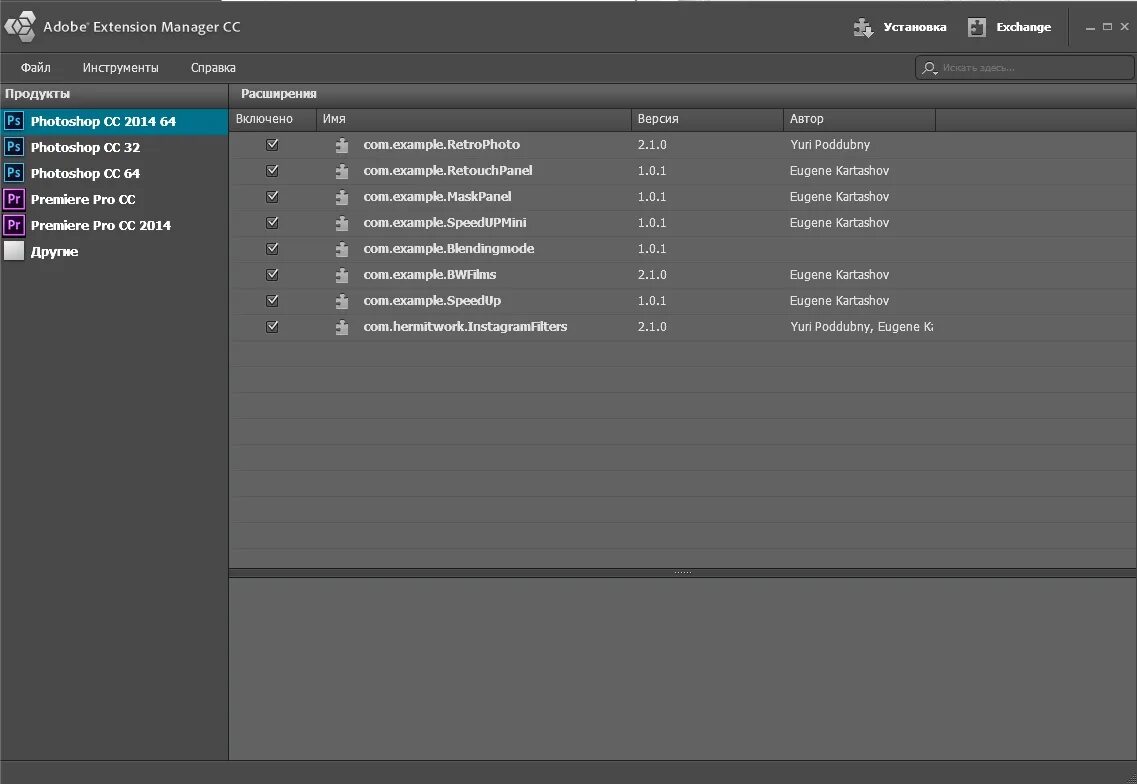The image size is (1137, 784).
Task: Sort by the Автор column header
Action: pos(859,119)
